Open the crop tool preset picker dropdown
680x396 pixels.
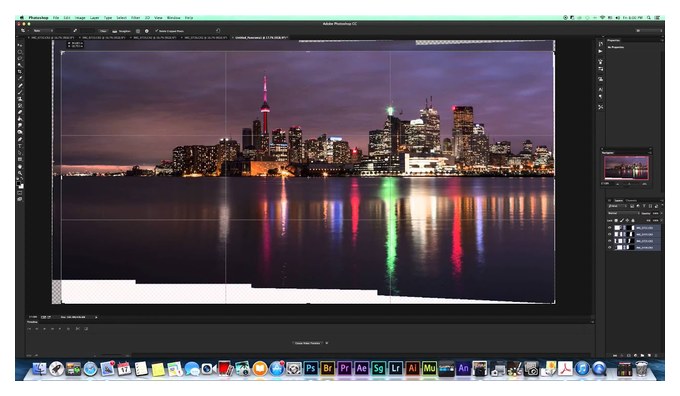click(28, 30)
